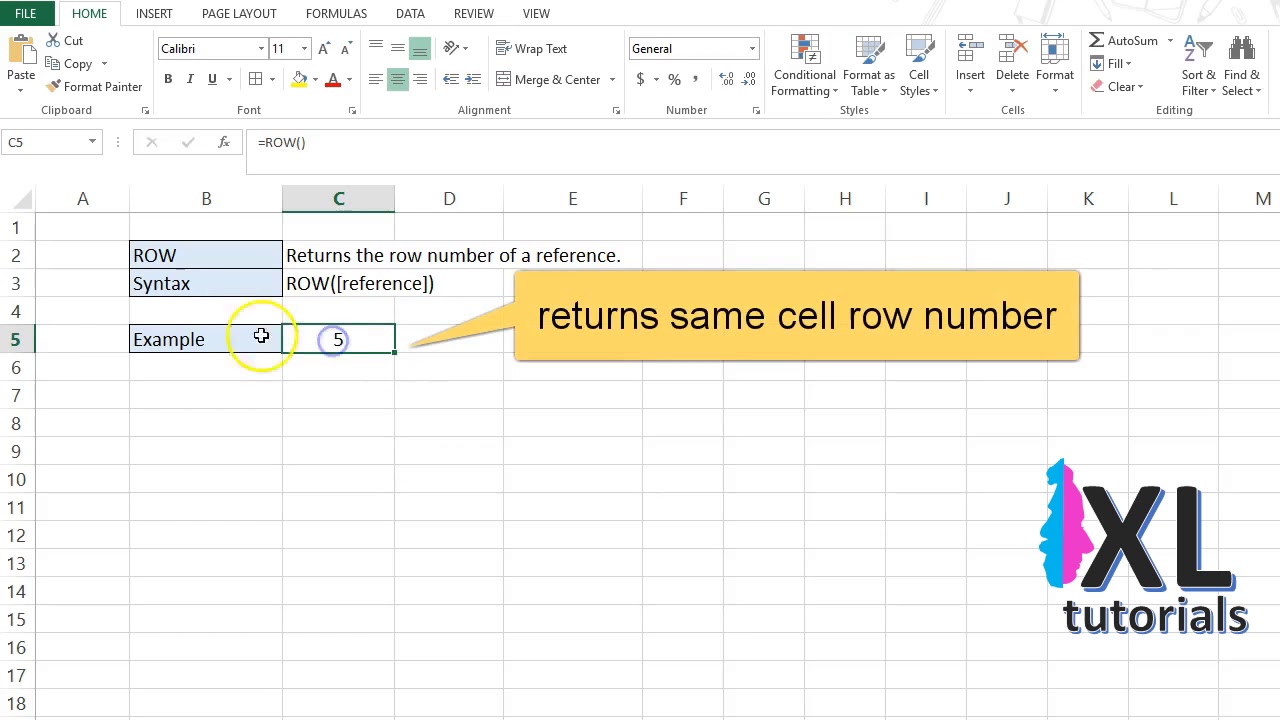
Task: Open the font size dropdown
Action: (x=304, y=49)
